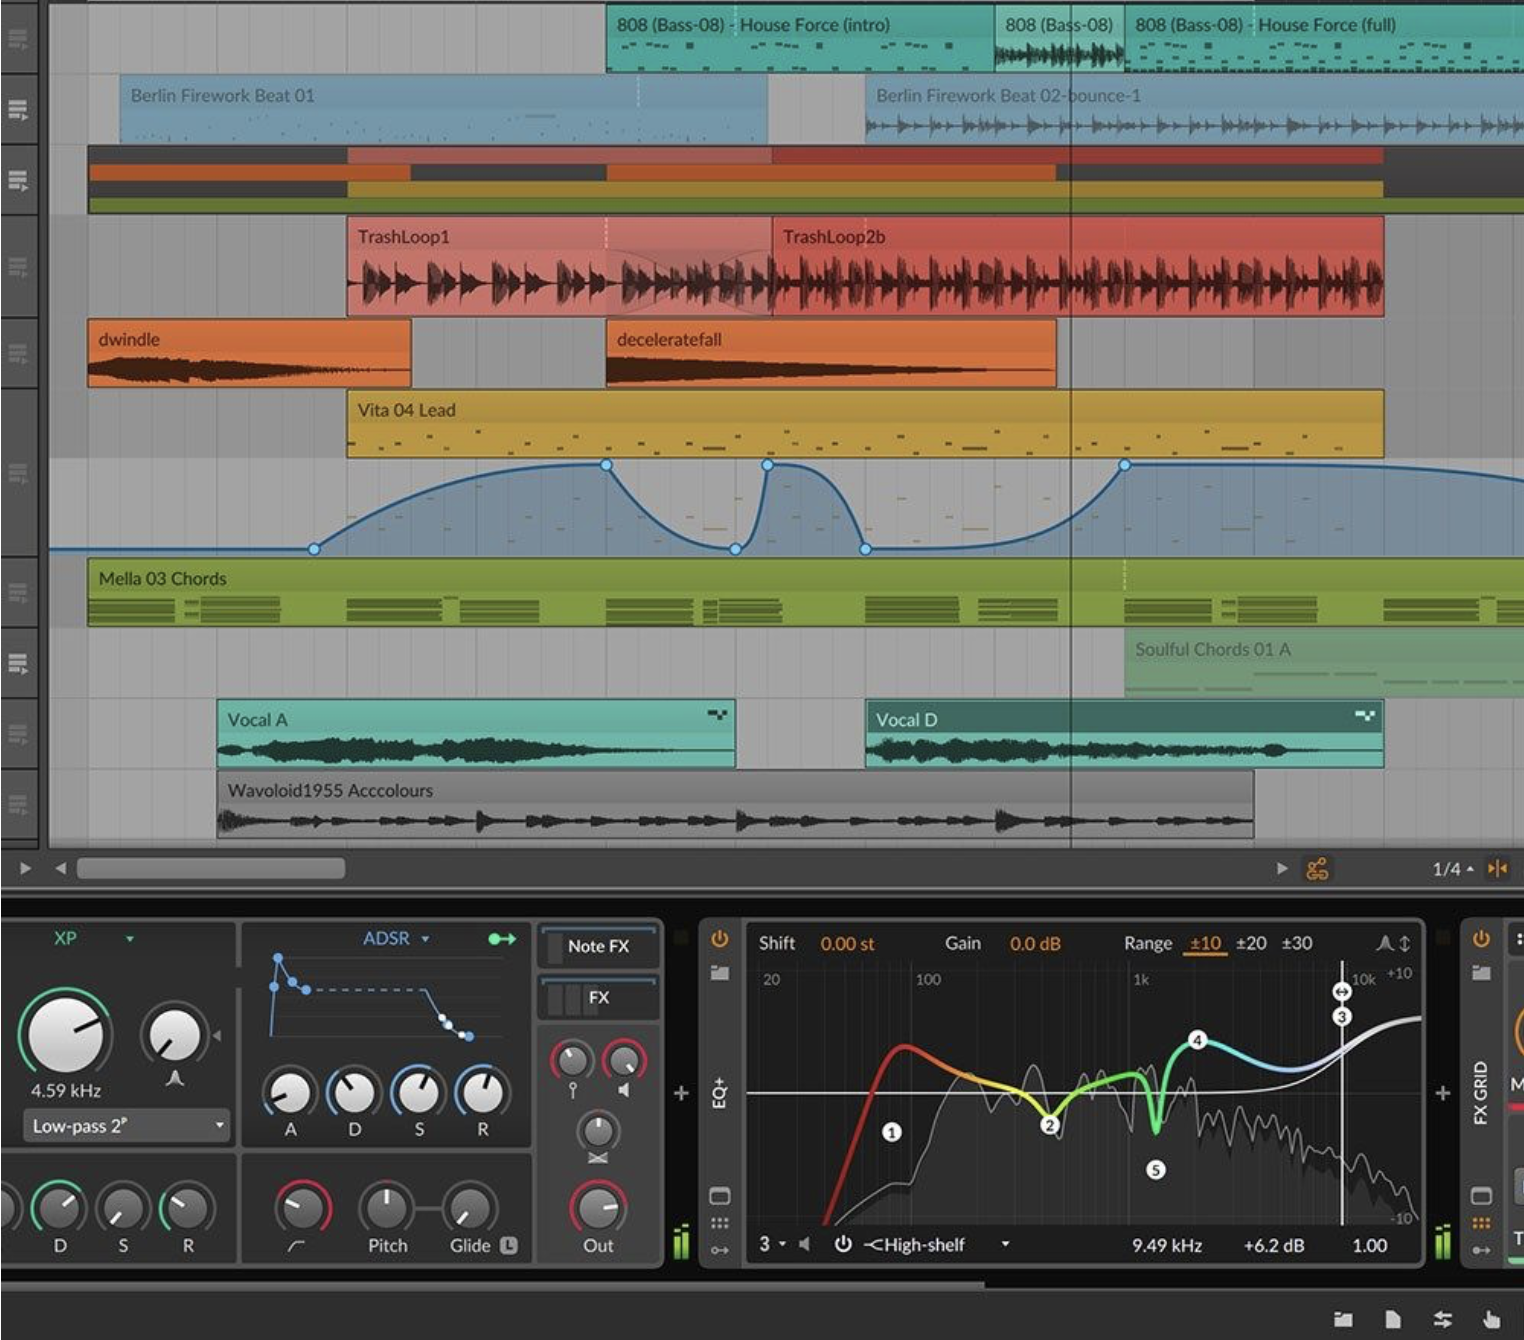Open EQ+ remote controls grid icon

click(719, 1223)
